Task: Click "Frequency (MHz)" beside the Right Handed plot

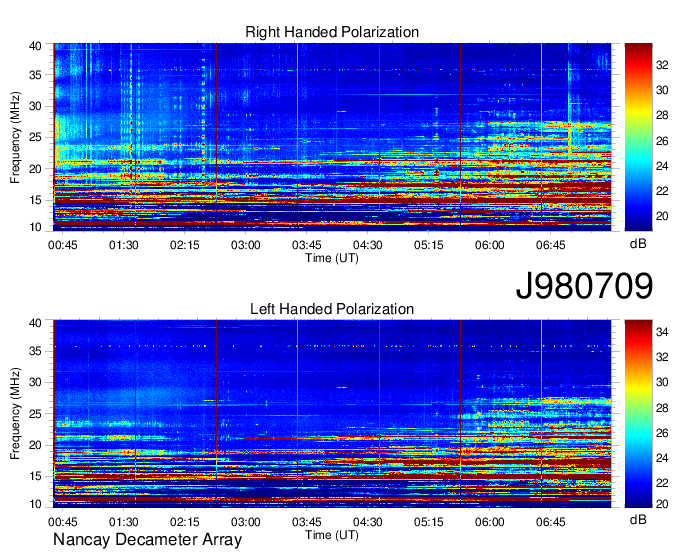Action: (x=15, y=137)
